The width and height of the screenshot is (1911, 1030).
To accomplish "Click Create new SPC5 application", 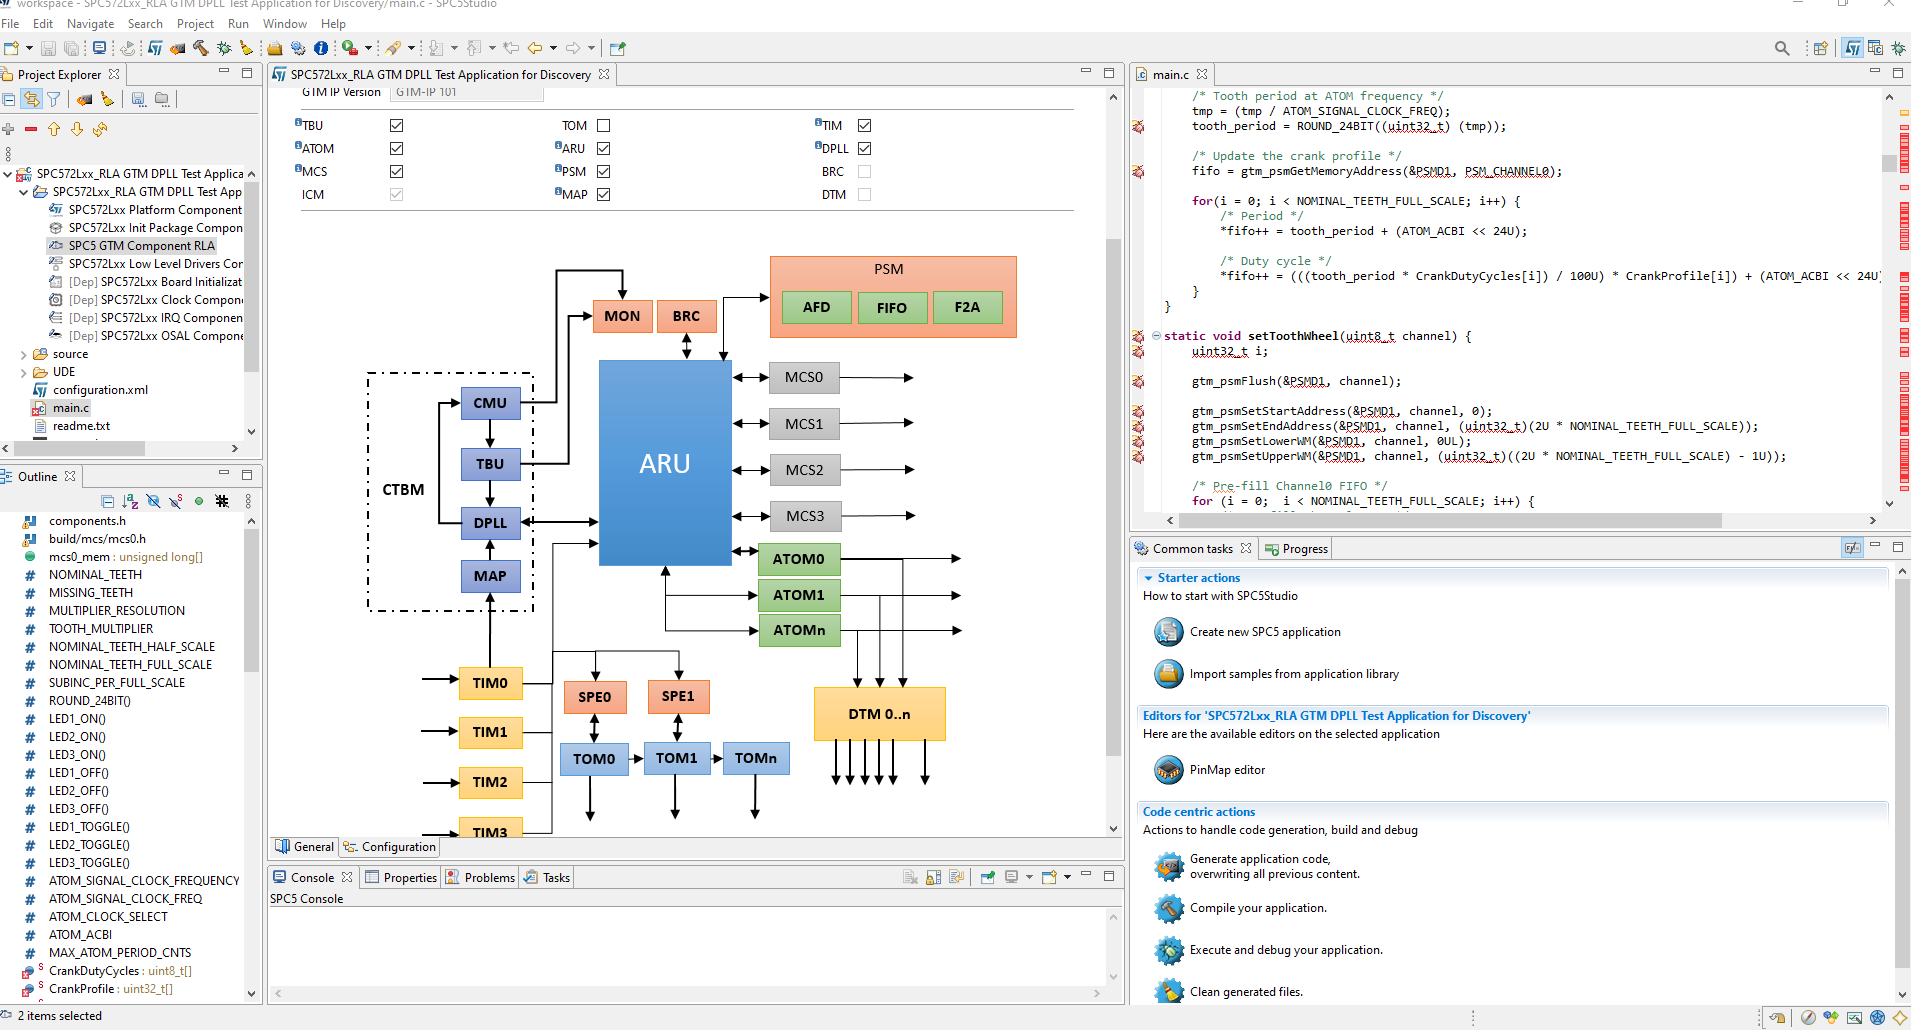I will point(1264,631).
